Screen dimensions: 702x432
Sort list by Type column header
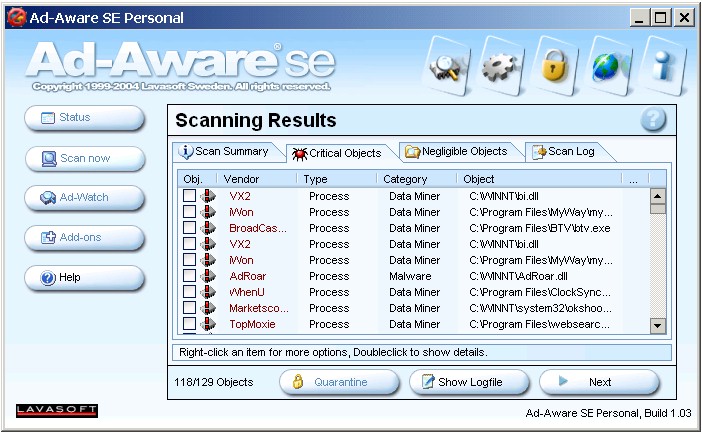pos(337,179)
